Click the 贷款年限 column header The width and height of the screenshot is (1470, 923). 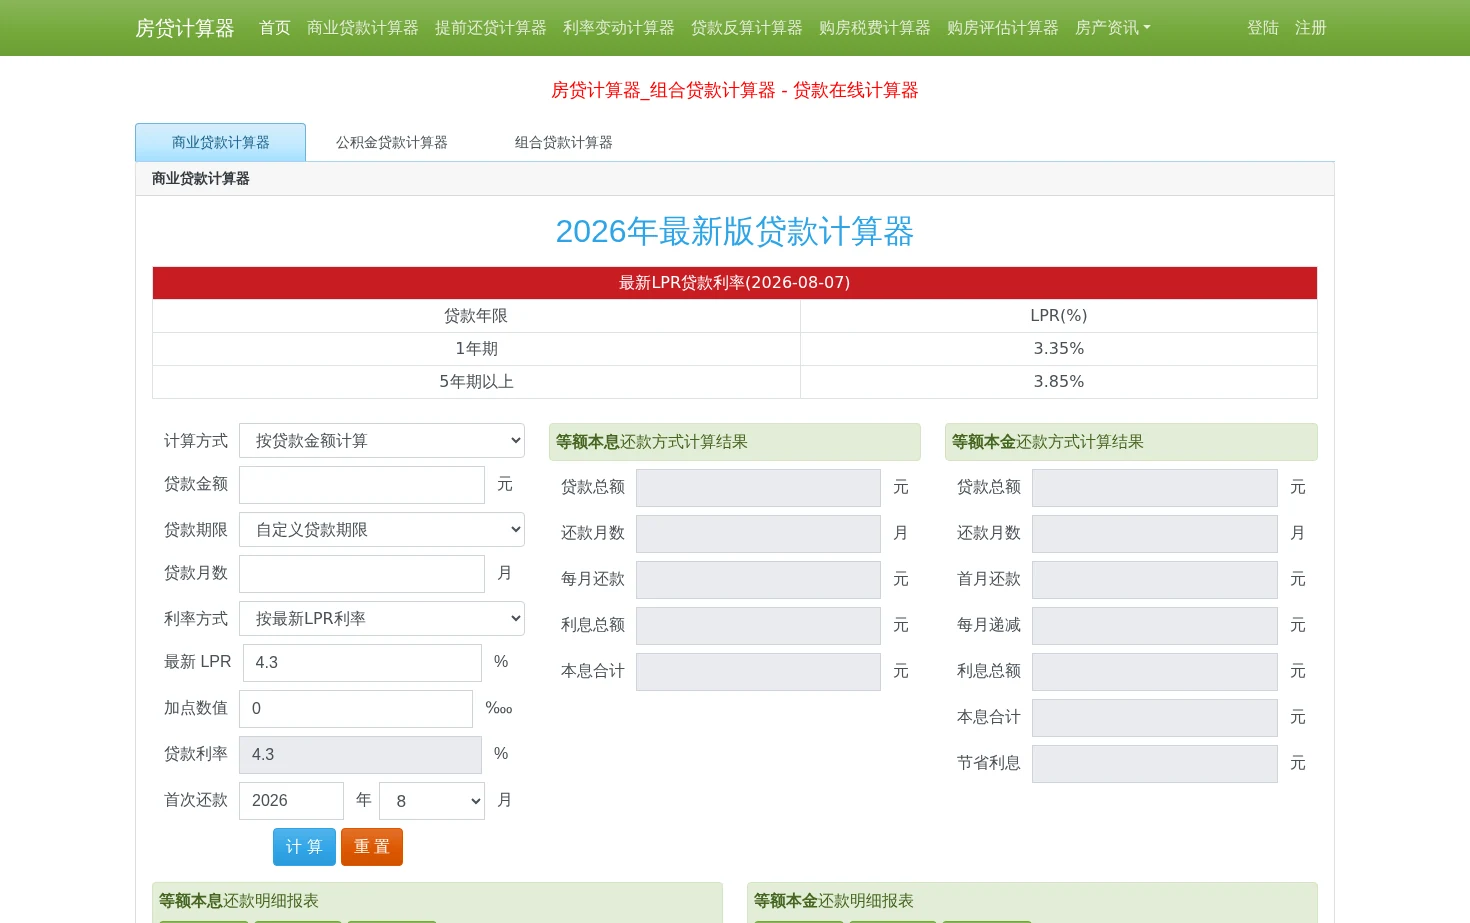click(476, 316)
